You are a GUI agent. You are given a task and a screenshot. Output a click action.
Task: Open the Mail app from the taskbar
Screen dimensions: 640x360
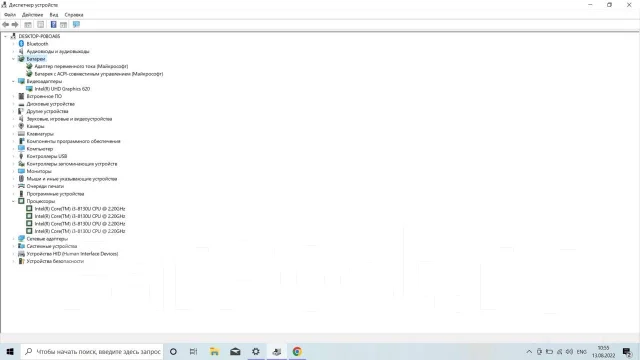[x=235, y=351]
